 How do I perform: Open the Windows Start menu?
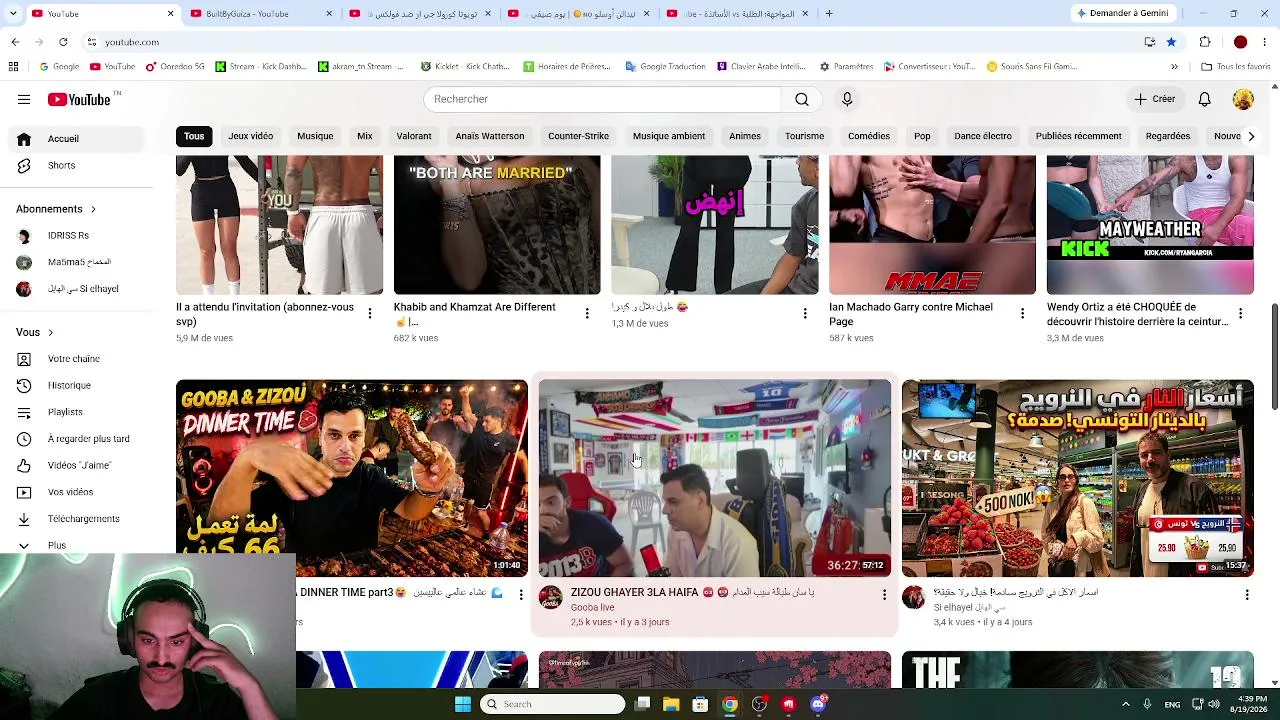pyautogui.click(x=462, y=704)
